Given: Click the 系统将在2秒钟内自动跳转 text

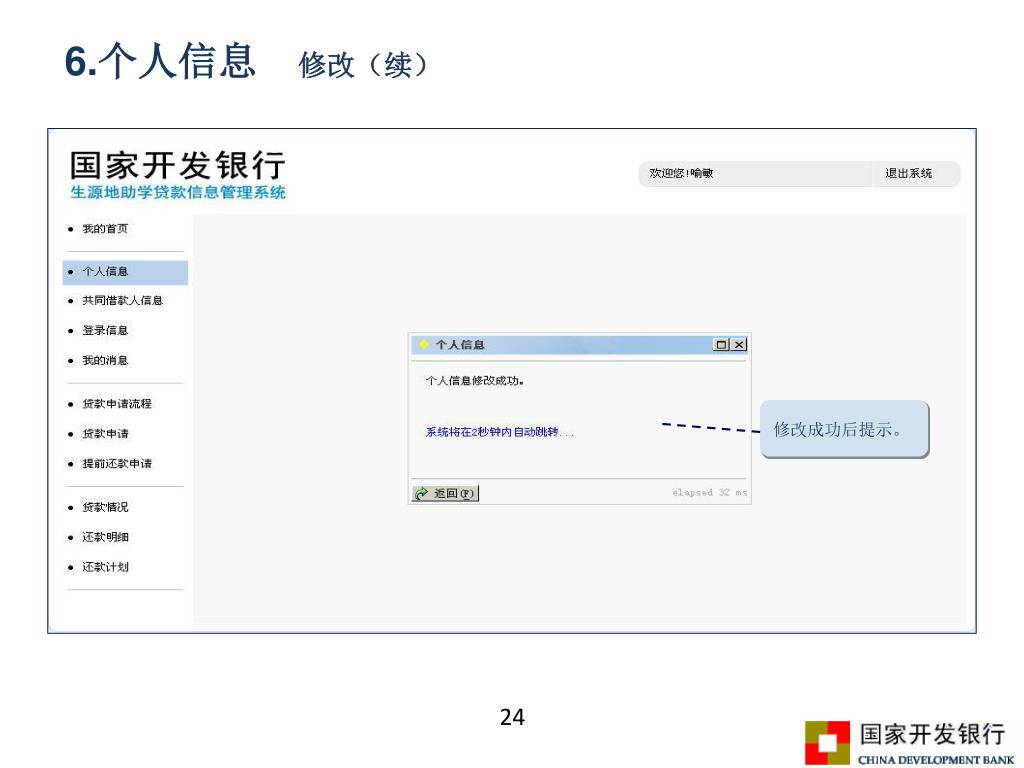Looking at the screenshot, I should [500, 432].
